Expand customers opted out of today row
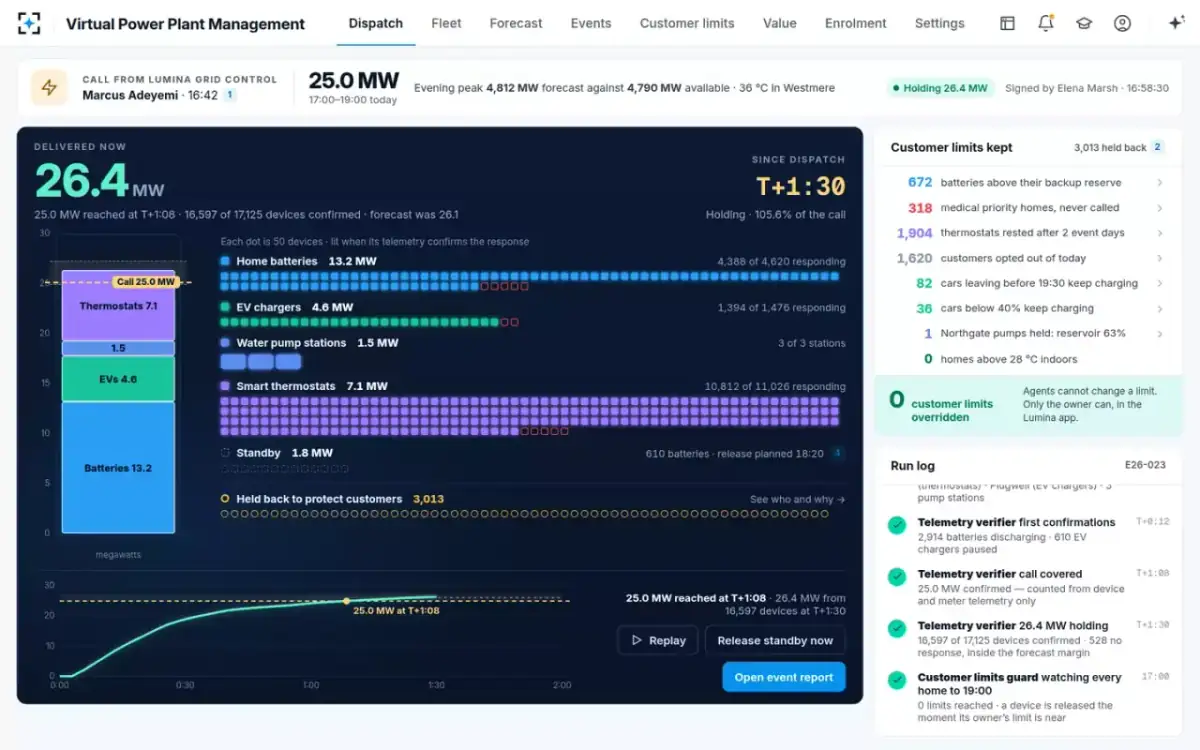Image resolution: width=1200 pixels, height=750 pixels. 1027,258
